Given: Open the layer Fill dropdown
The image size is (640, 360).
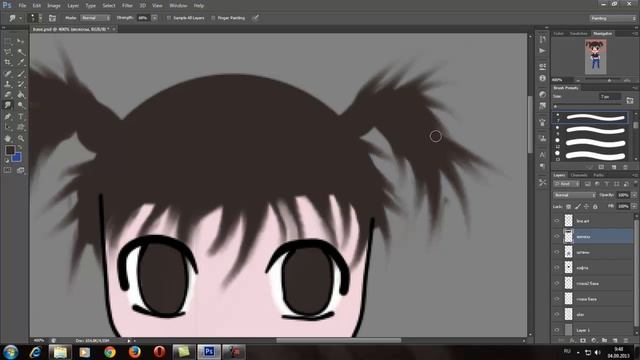Looking at the screenshot, I should tap(633, 207).
